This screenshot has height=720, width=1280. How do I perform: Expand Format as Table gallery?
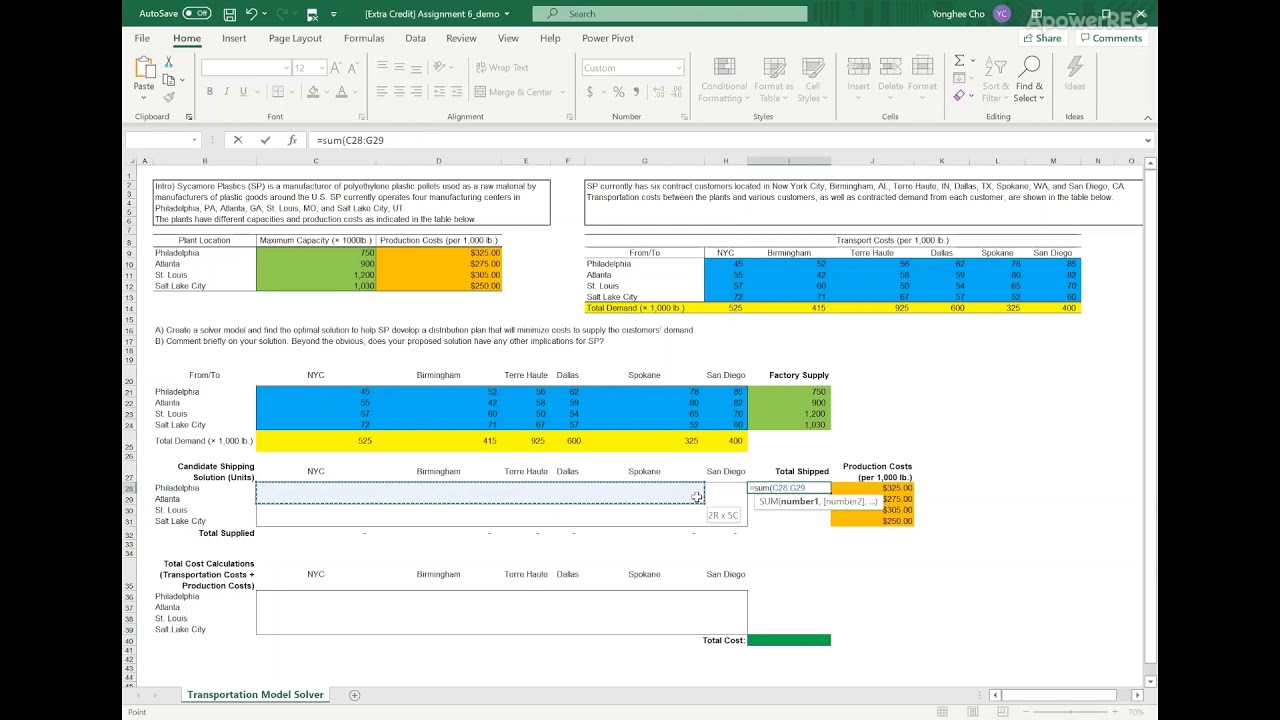pos(774,80)
